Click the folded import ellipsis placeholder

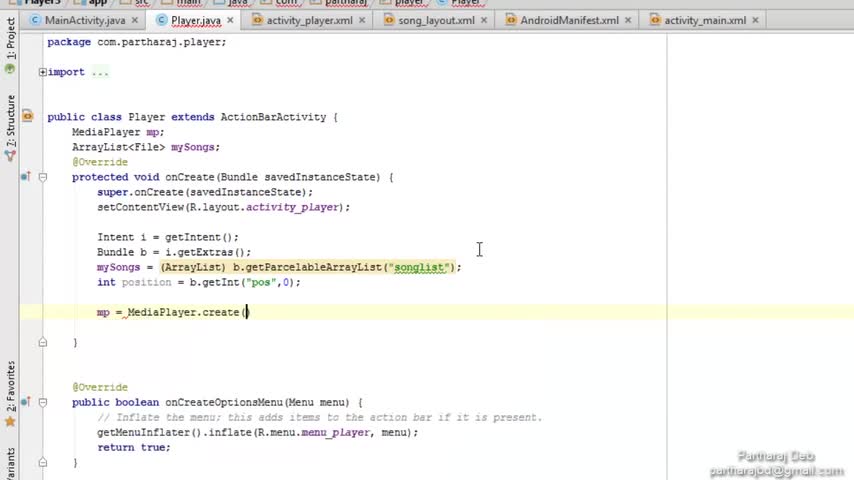(x=100, y=72)
